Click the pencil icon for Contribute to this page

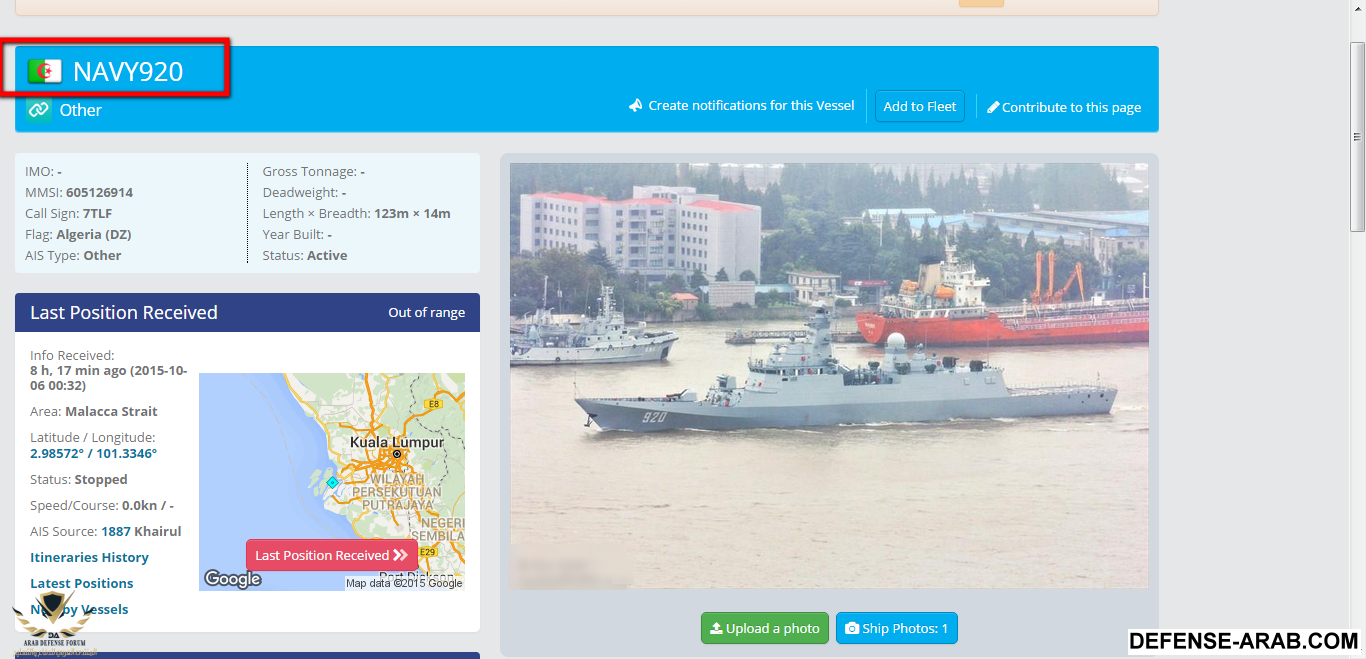coord(993,107)
